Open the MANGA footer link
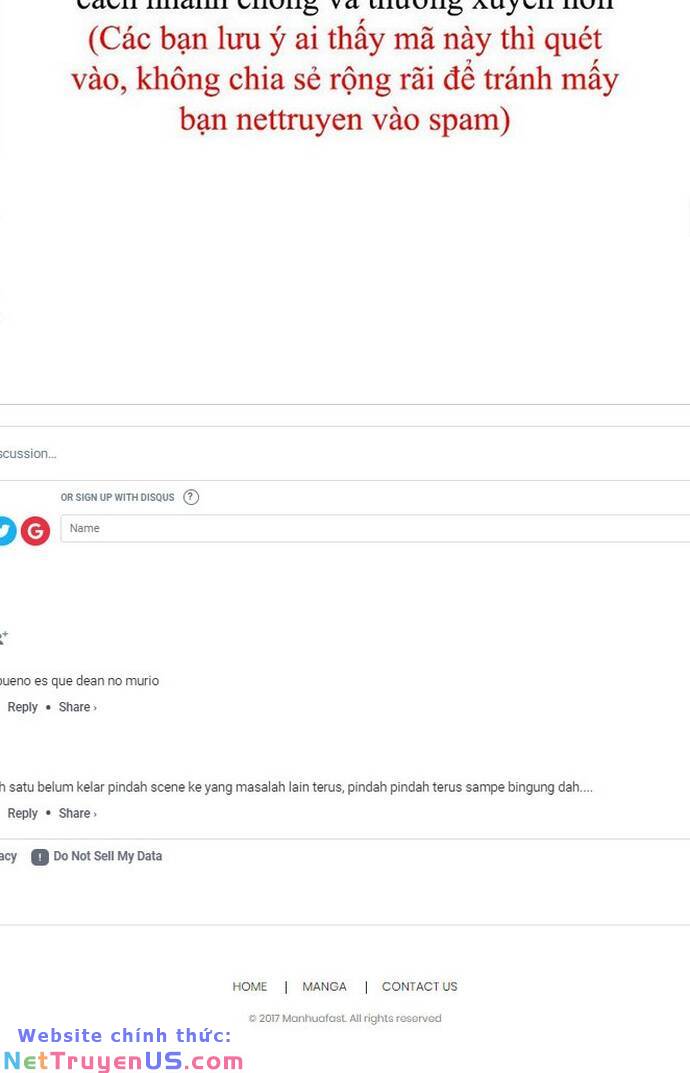The image size is (690, 1073). click(x=324, y=986)
